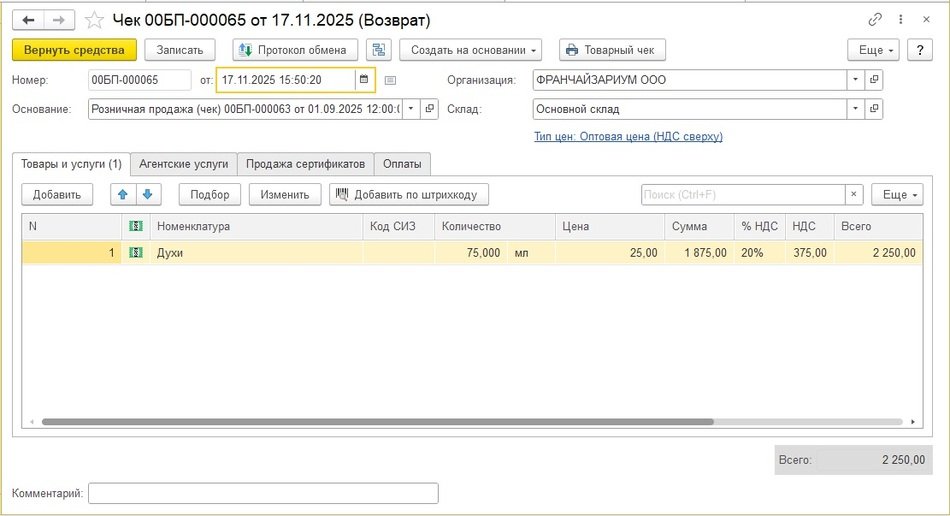Screen dimensions: 950x516
Task: Open the Оплаты tab
Action: [402, 164]
